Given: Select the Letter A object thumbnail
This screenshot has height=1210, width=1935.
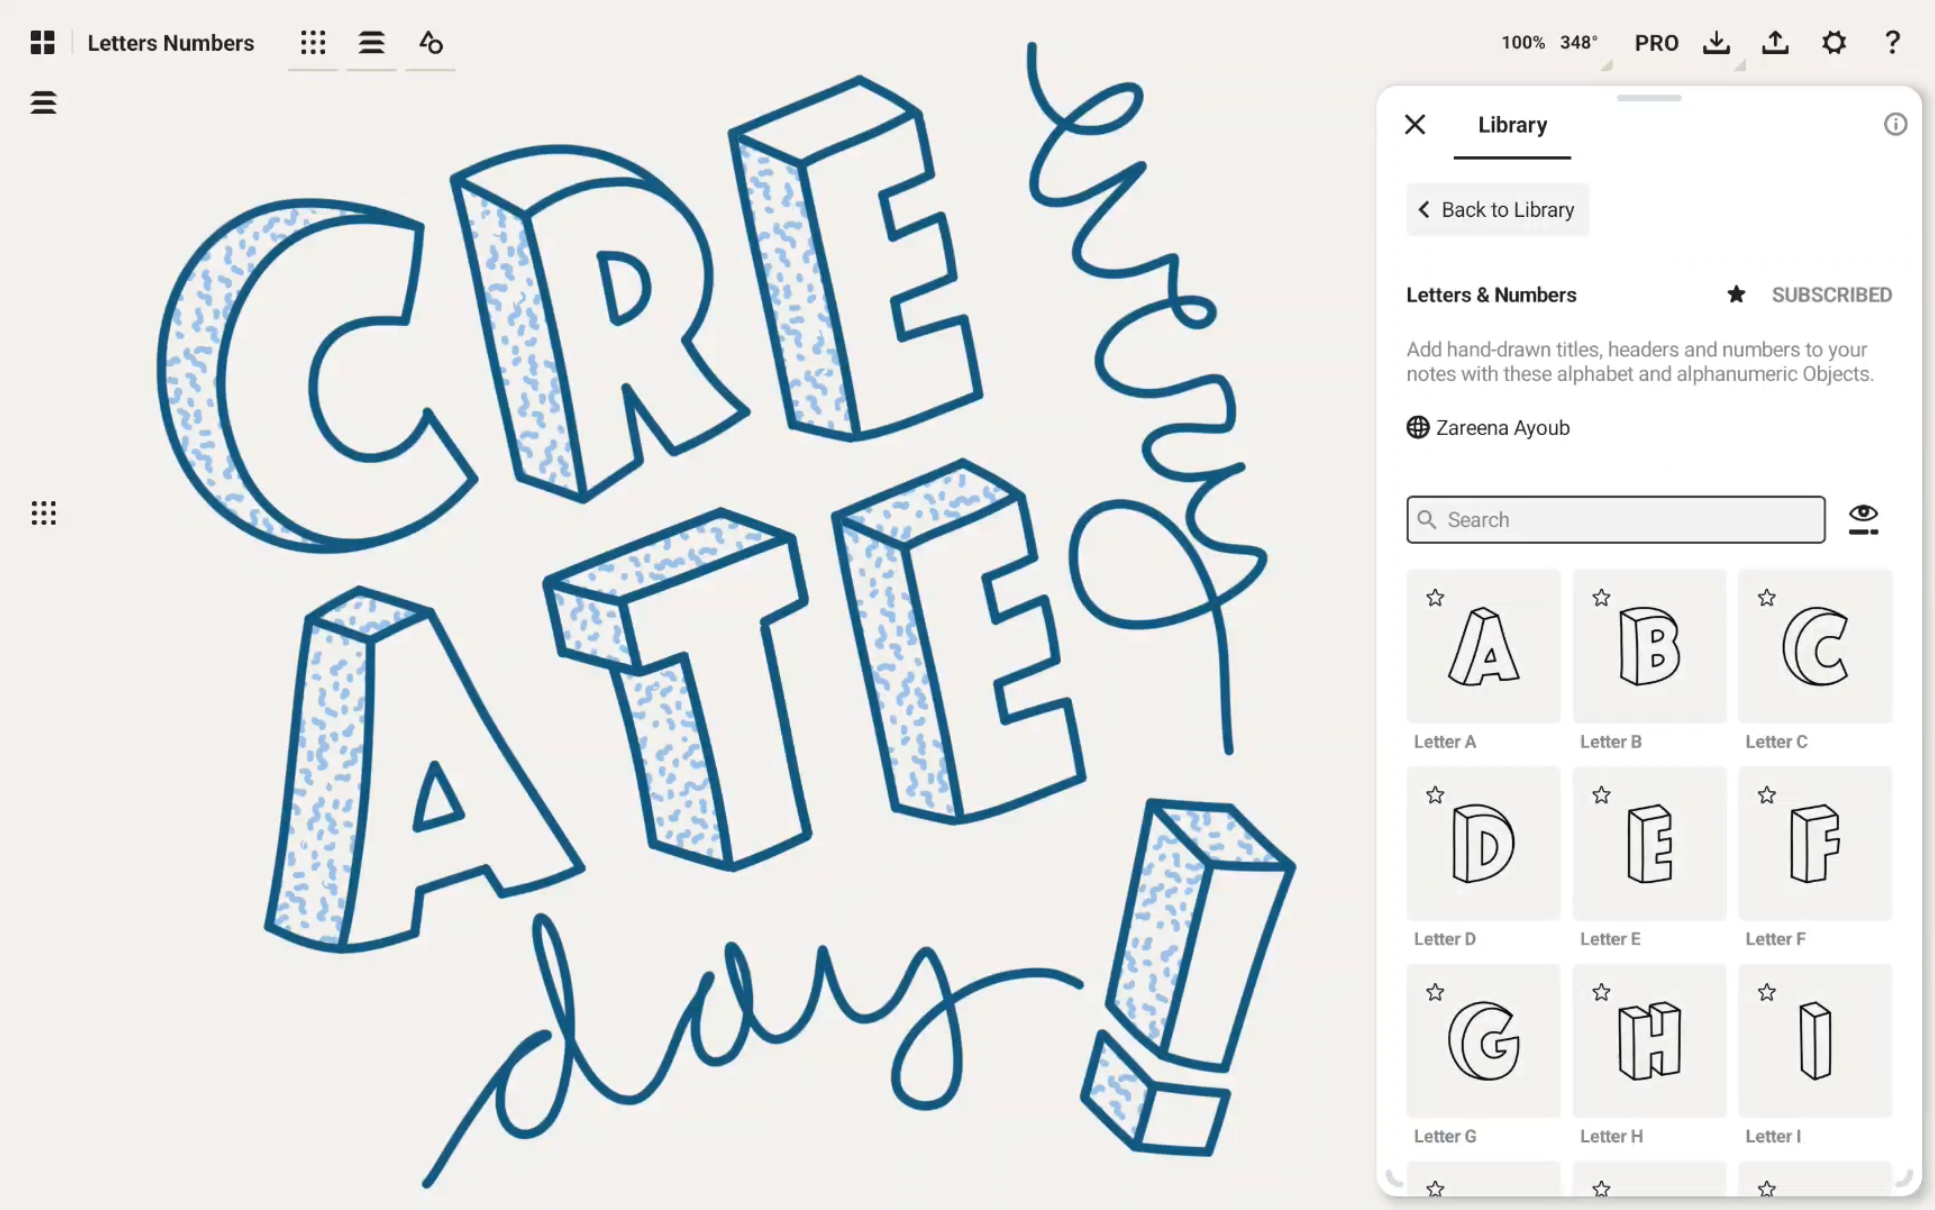Looking at the screenshot, I should click(x=1483, y=646).
